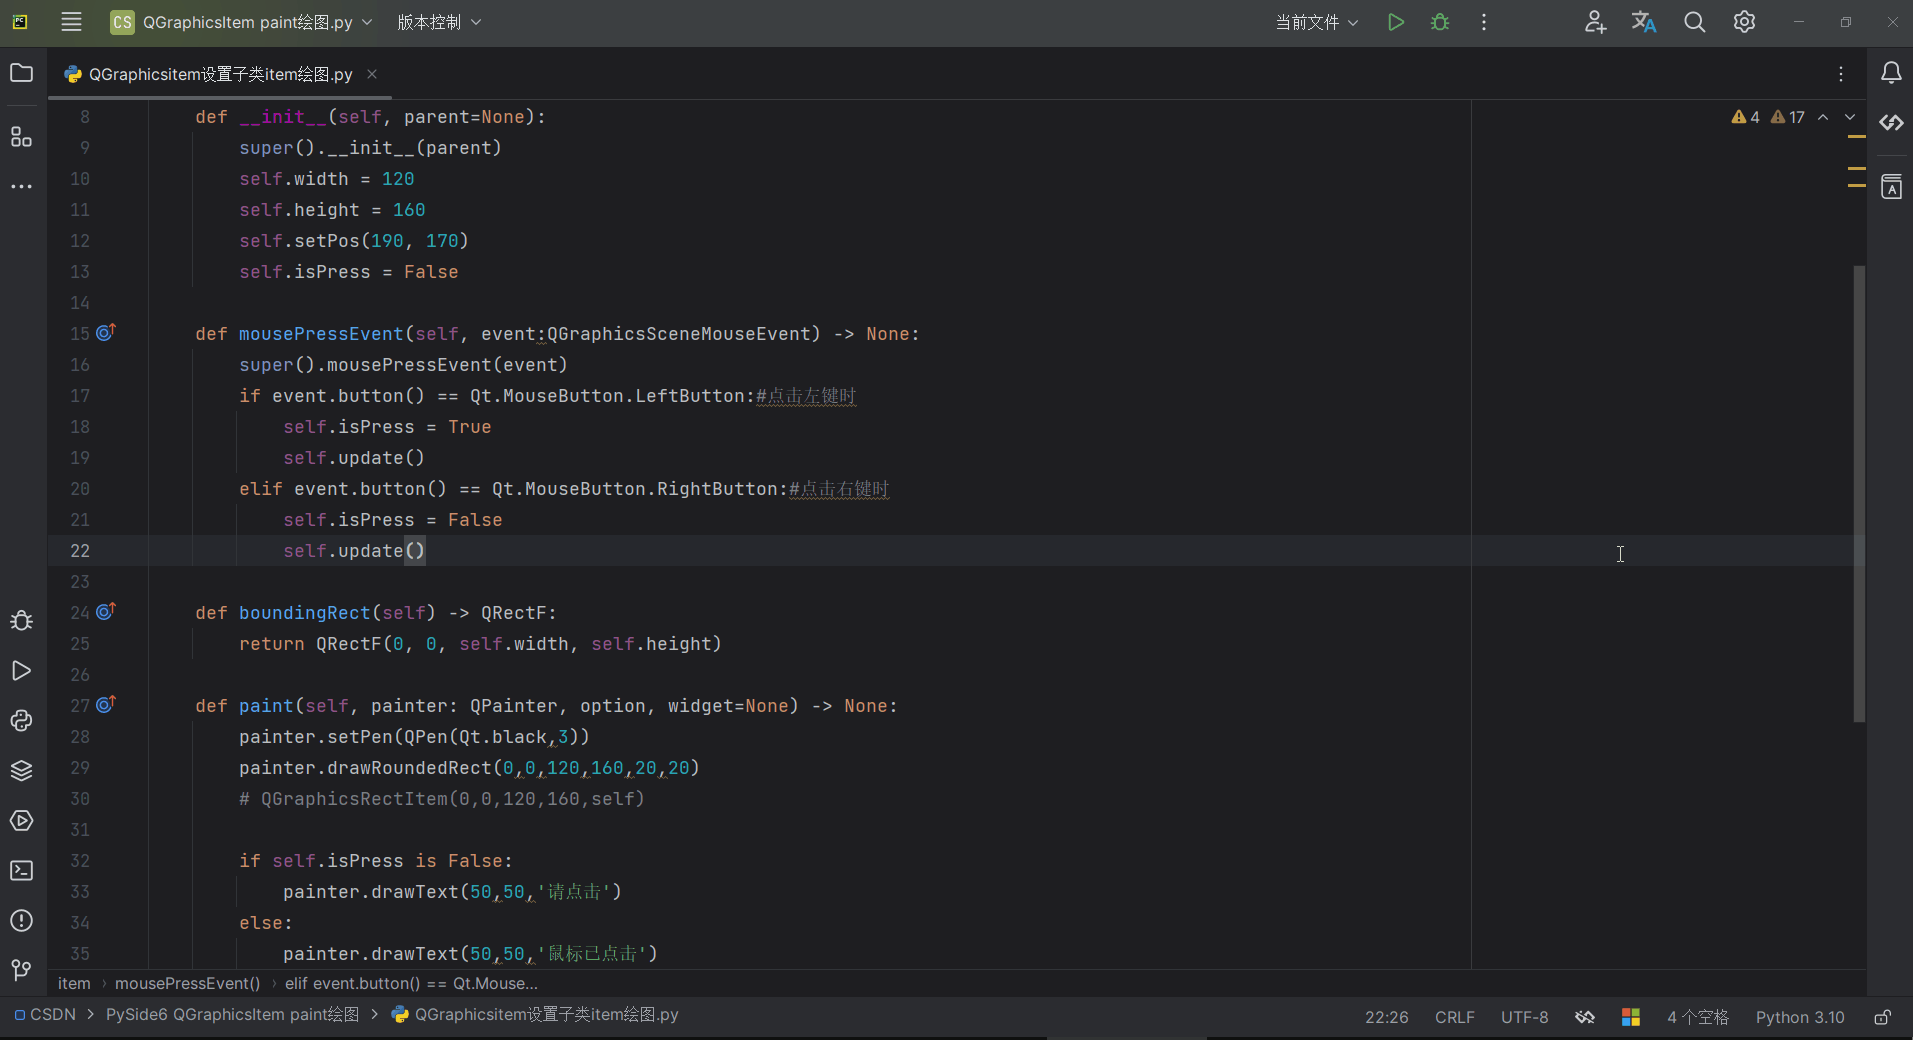
Task: Open the main hamburger menu
Action: [x=70, y=21]
